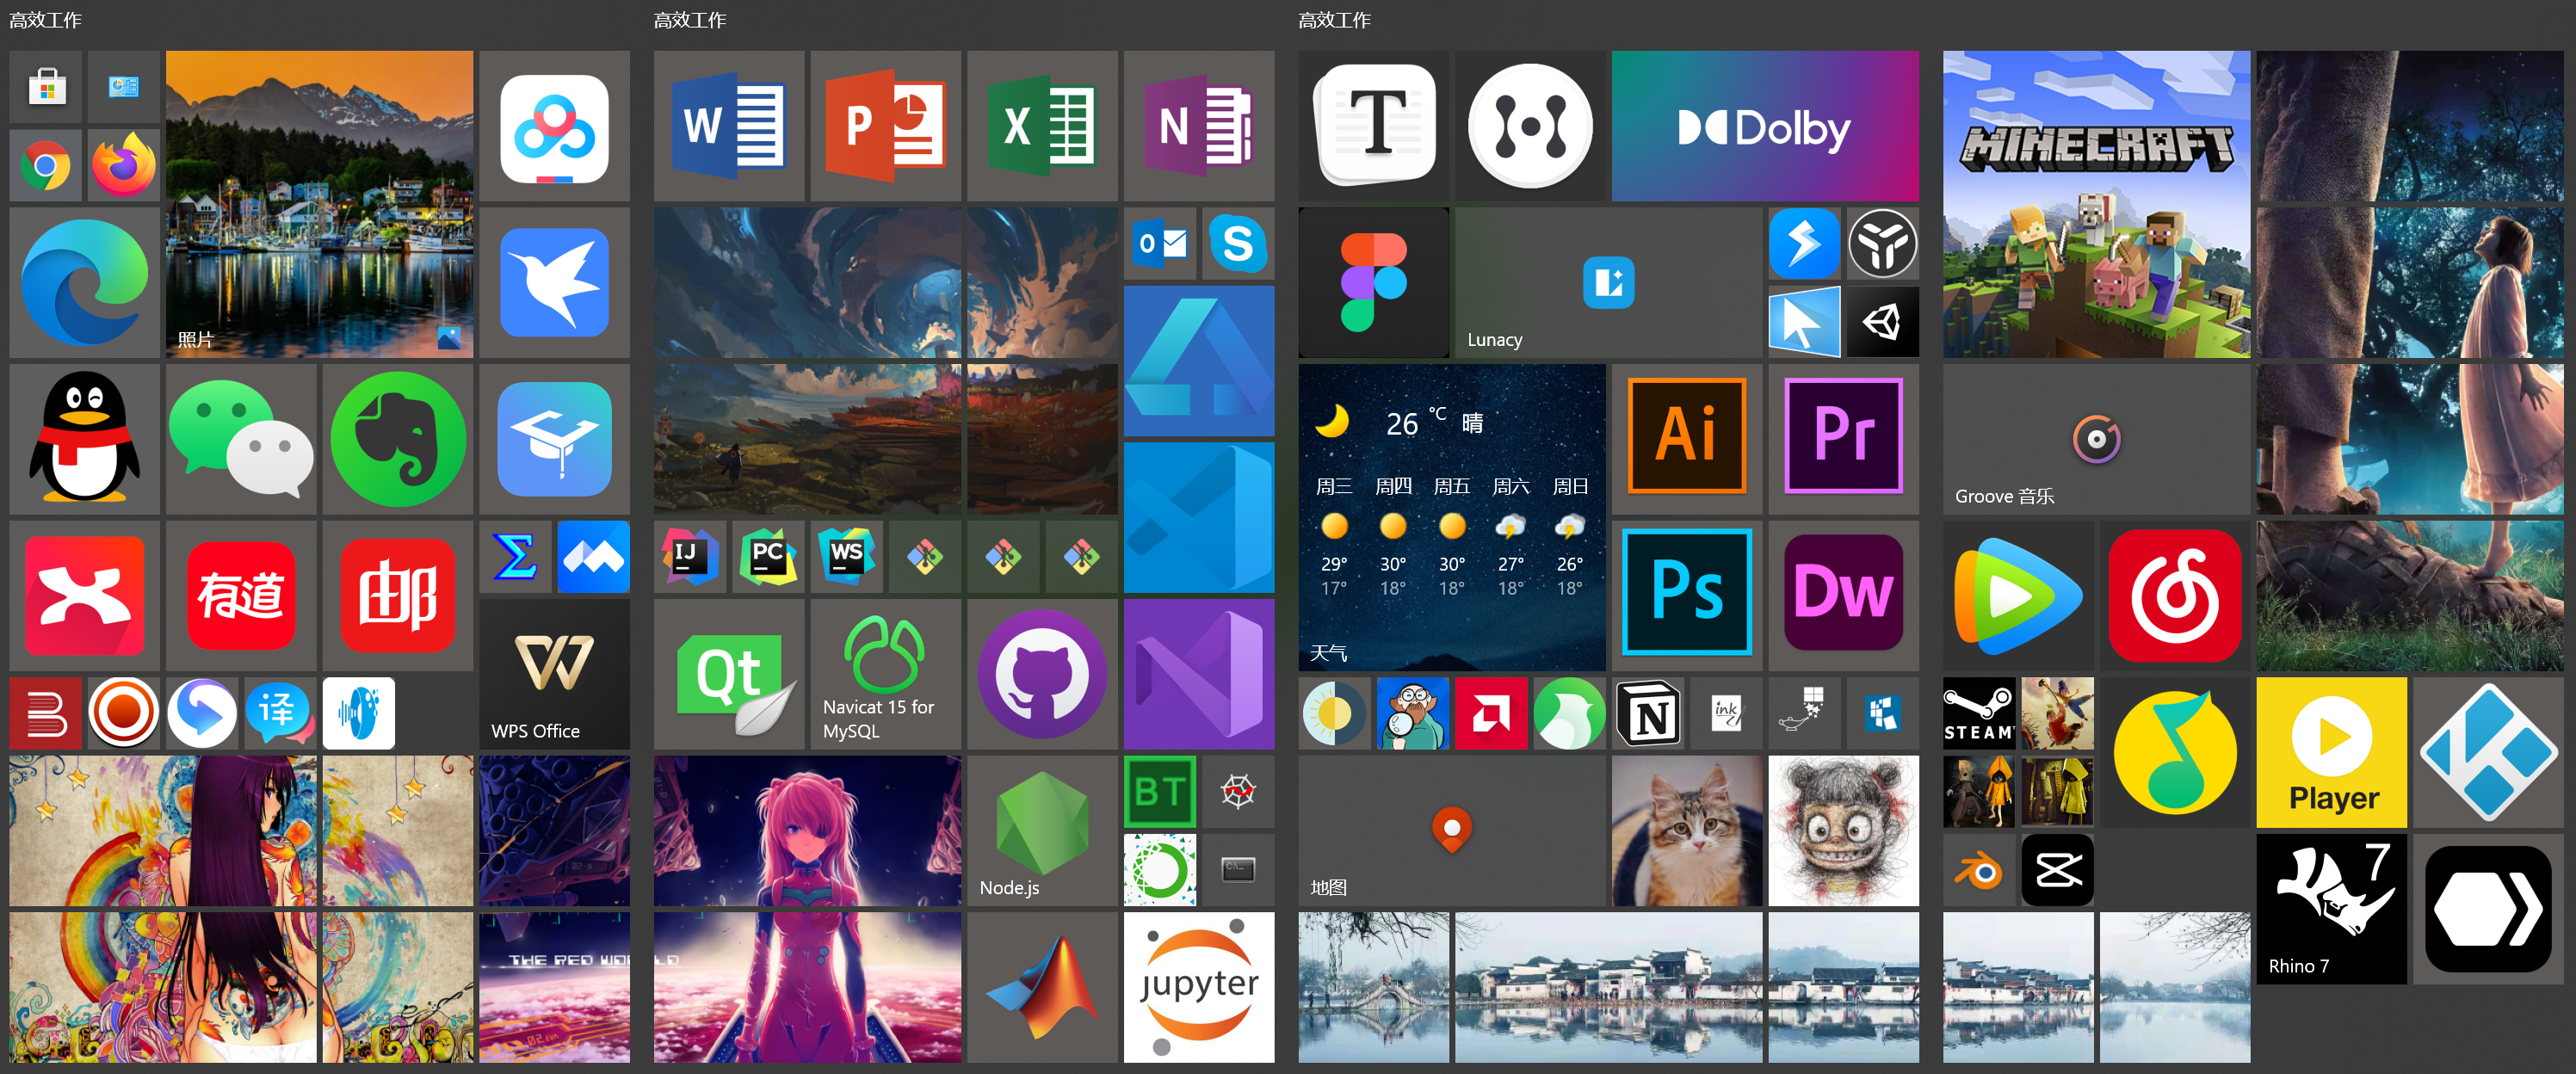The image size is (2576, 1074).
Task: Open the Blender tile
Action: (1978, 871)
